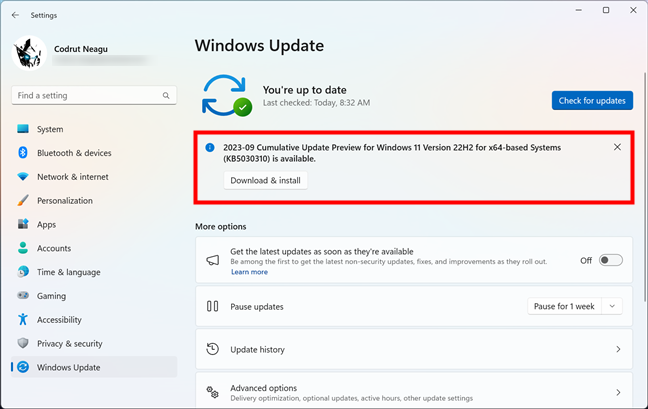Expand Update history chevron
This screenshot has width=648, height=409.
coord(618,350)
